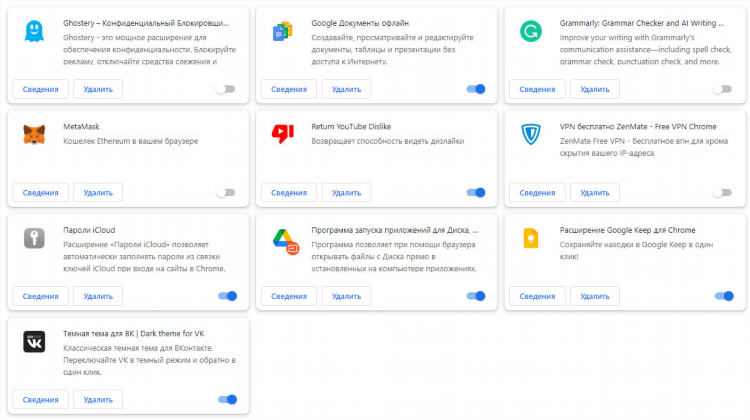
Task: Click the VPN бесплатно ZenMate title
Action: (x=638, y=126)
